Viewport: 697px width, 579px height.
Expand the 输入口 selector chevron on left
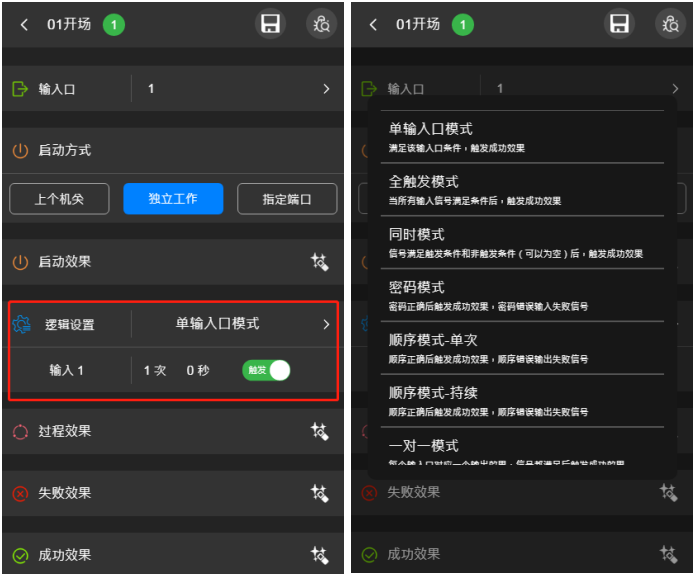(326, 89)
